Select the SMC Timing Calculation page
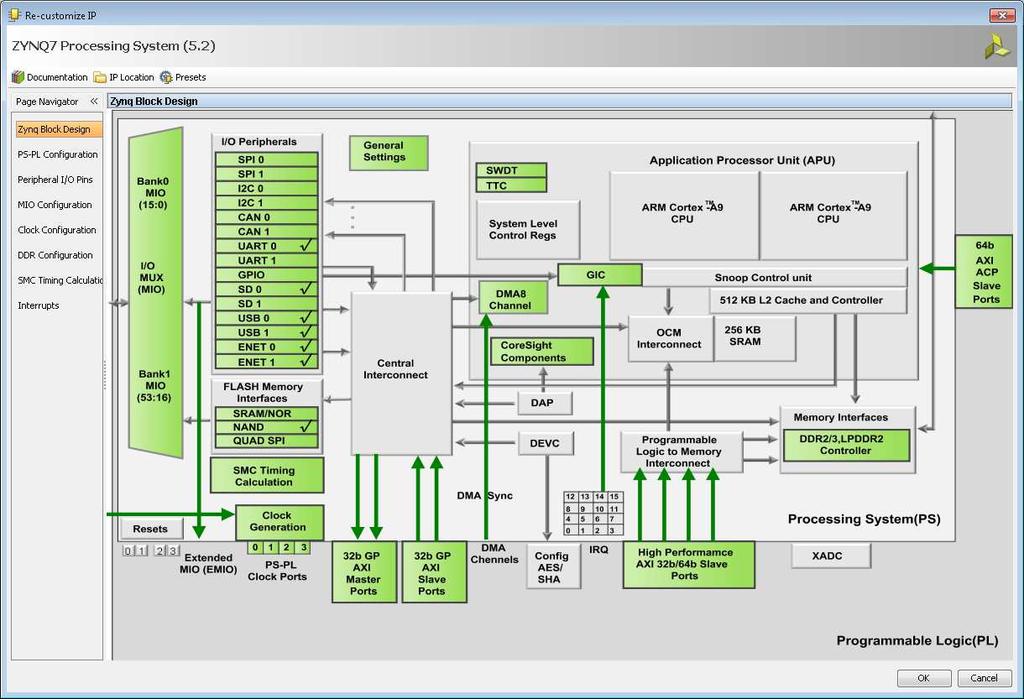Viewport: 1024px width, 699px height. [59, 280]
